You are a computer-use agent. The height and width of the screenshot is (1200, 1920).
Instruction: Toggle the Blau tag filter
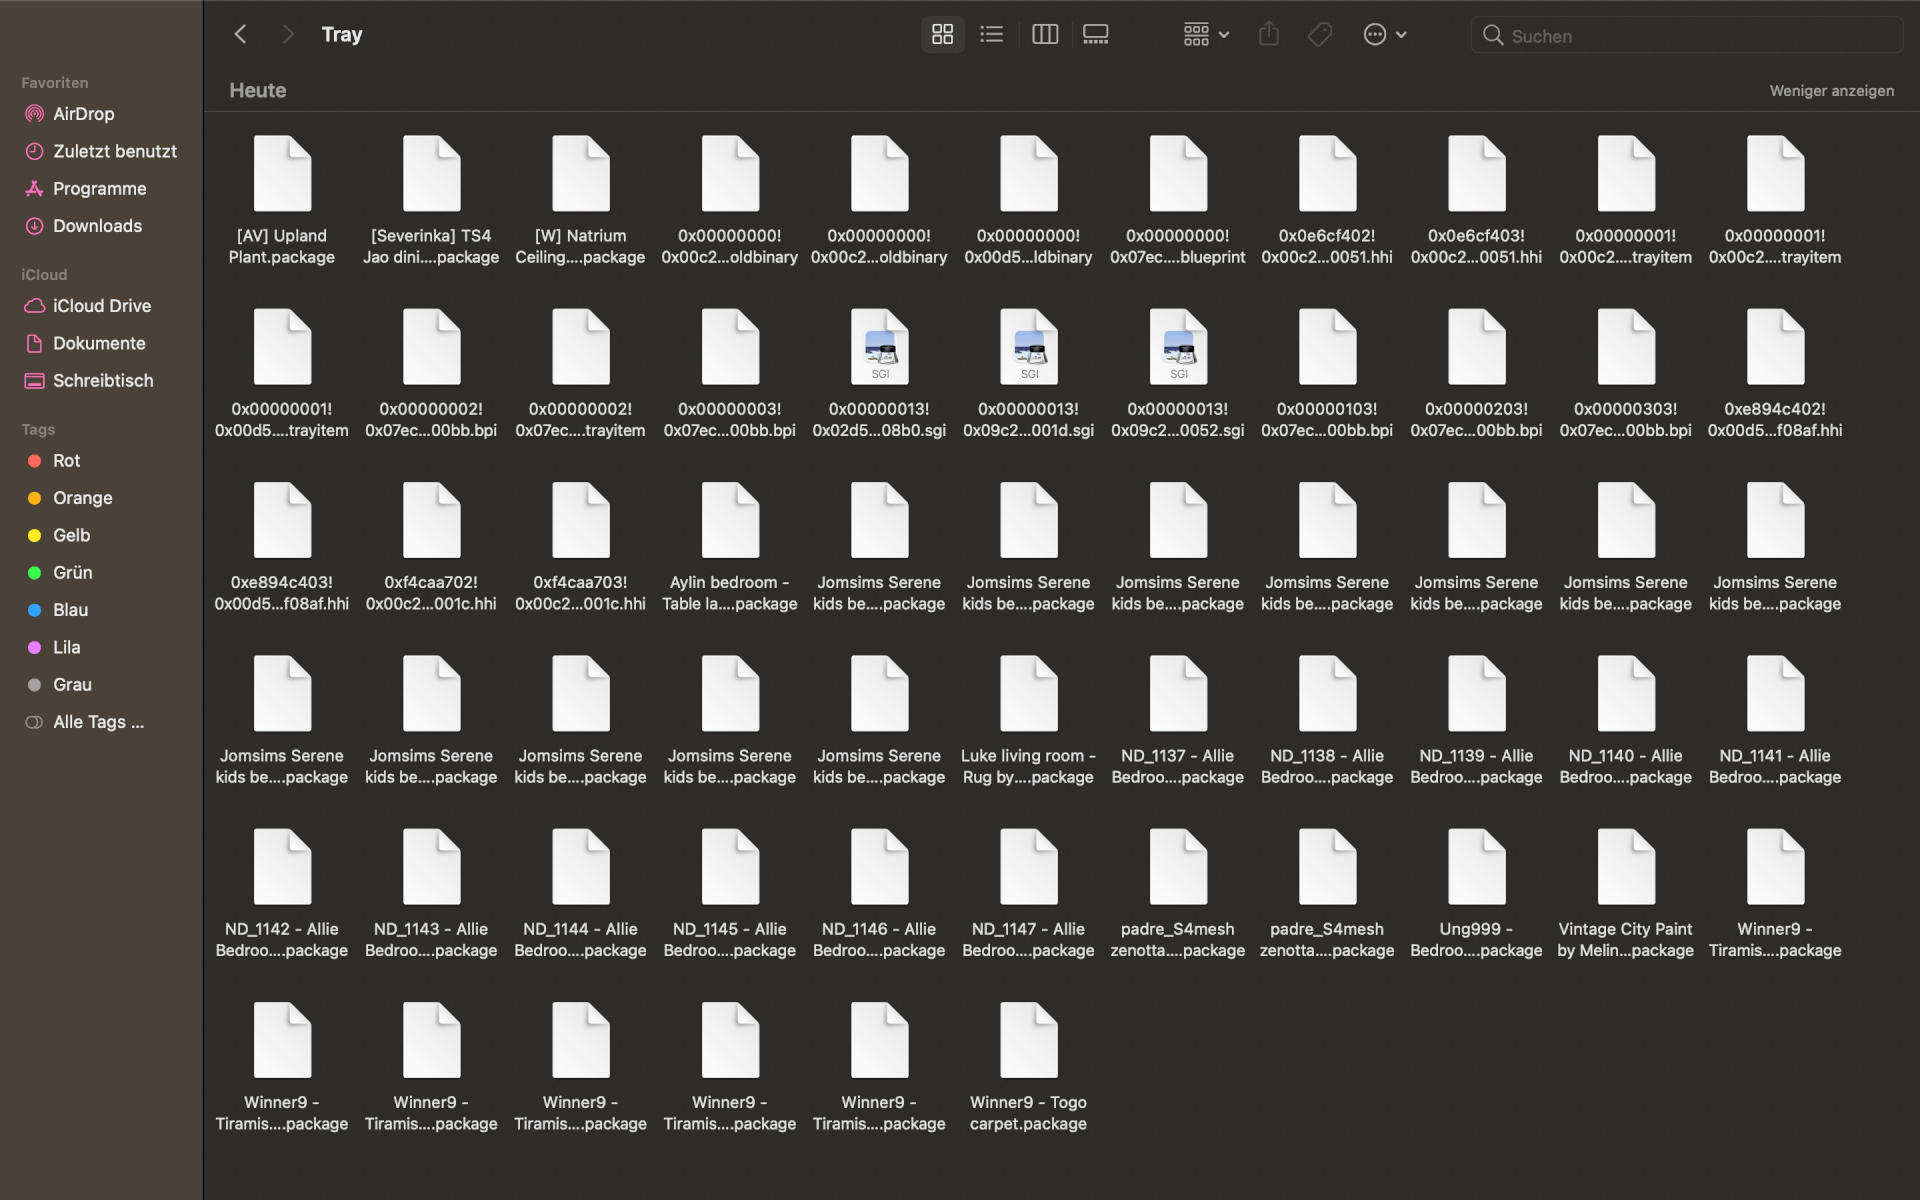(69, 608)
